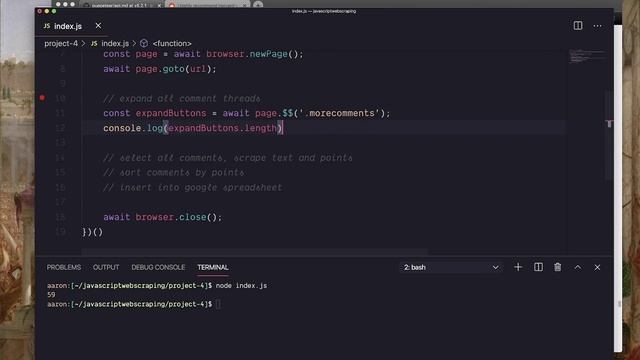This screenshot has width=640, height=360.
Task: Click the code minimap preview
Action: pyautogui.click(x=587, y=56)
